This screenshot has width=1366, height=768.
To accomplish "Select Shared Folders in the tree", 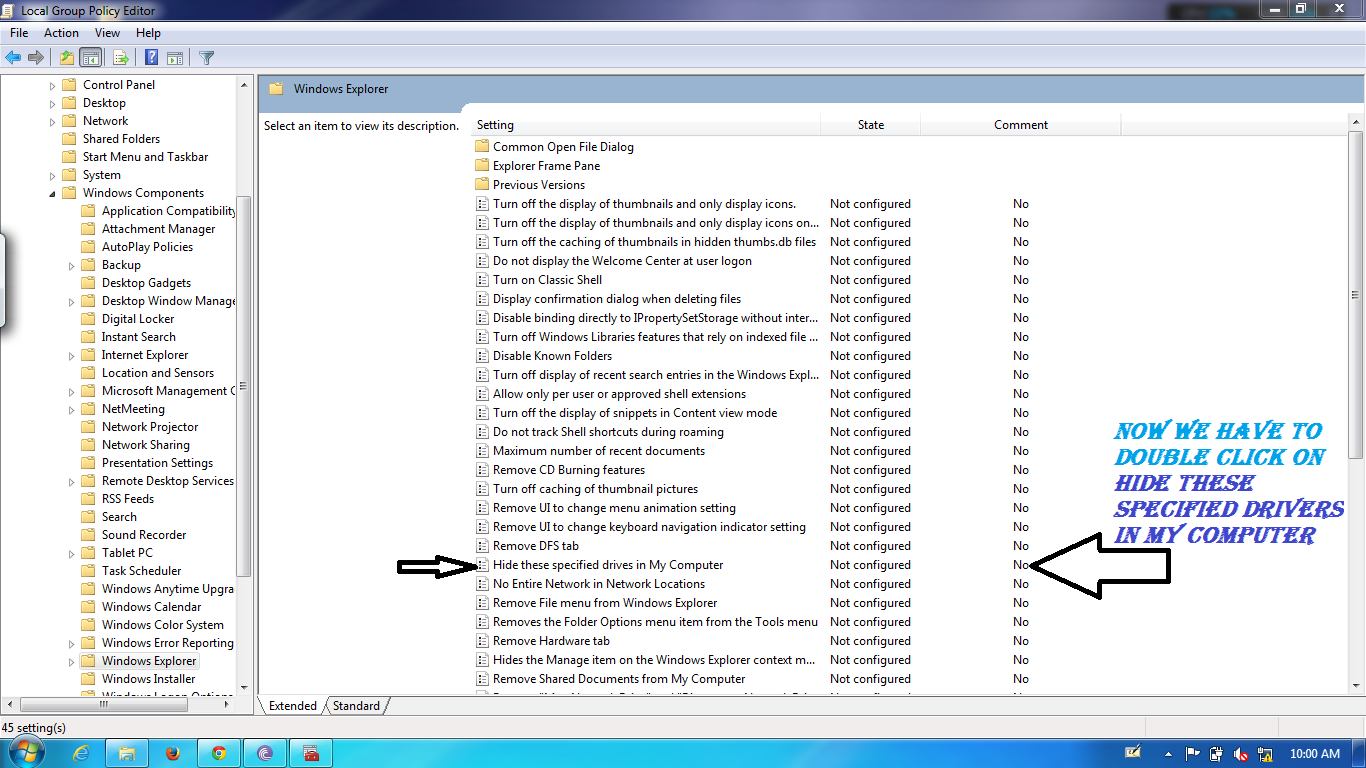I will [121, 139].
